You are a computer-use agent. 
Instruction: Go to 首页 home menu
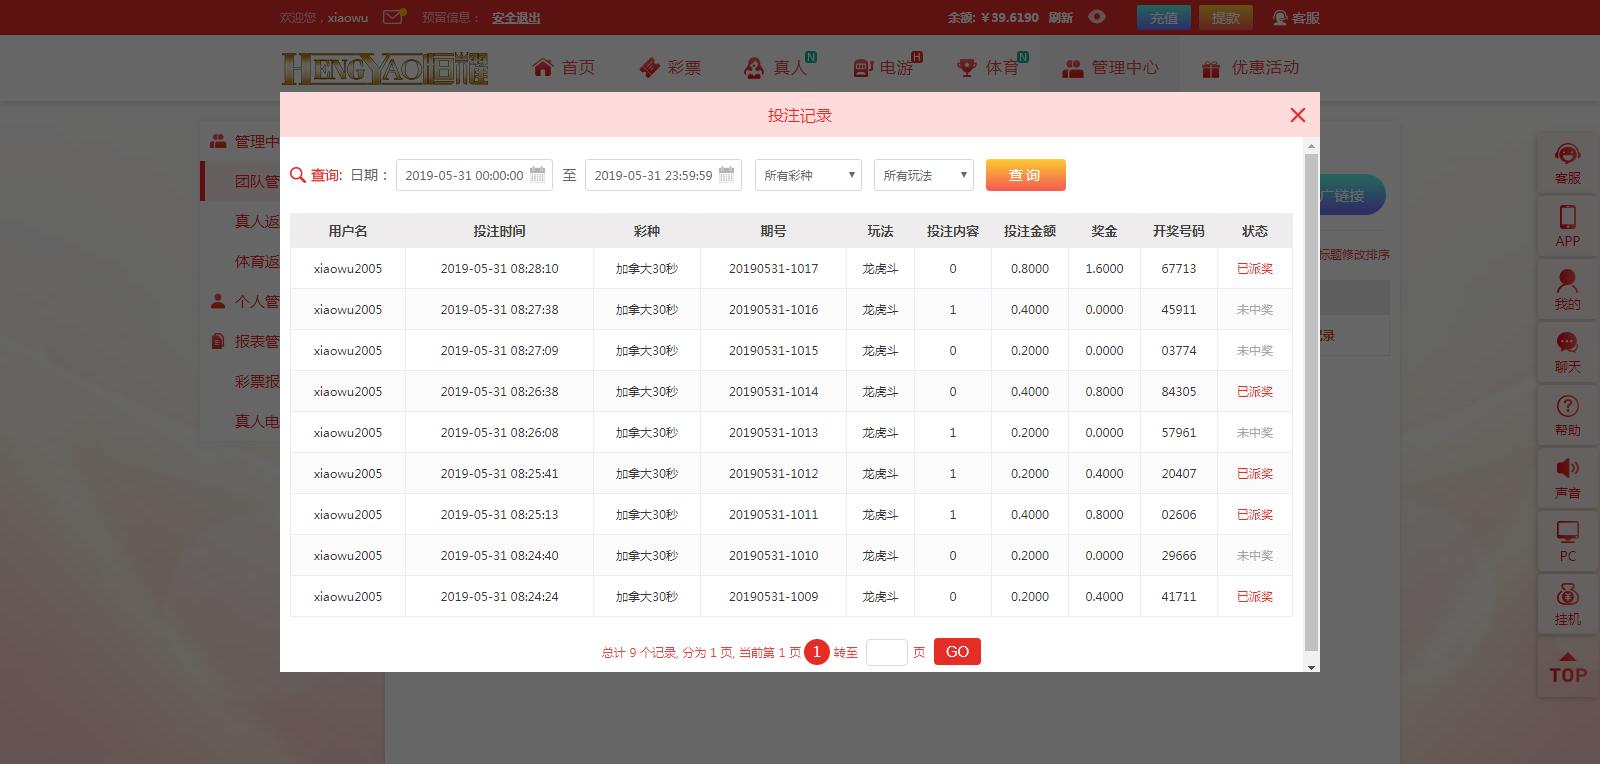(564, 67)
